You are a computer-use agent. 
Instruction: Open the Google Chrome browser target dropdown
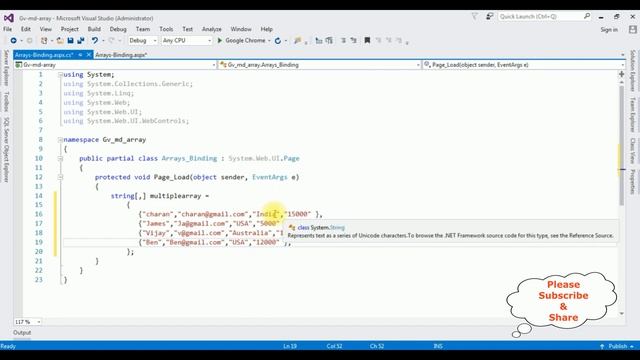(x=269, y=40)
